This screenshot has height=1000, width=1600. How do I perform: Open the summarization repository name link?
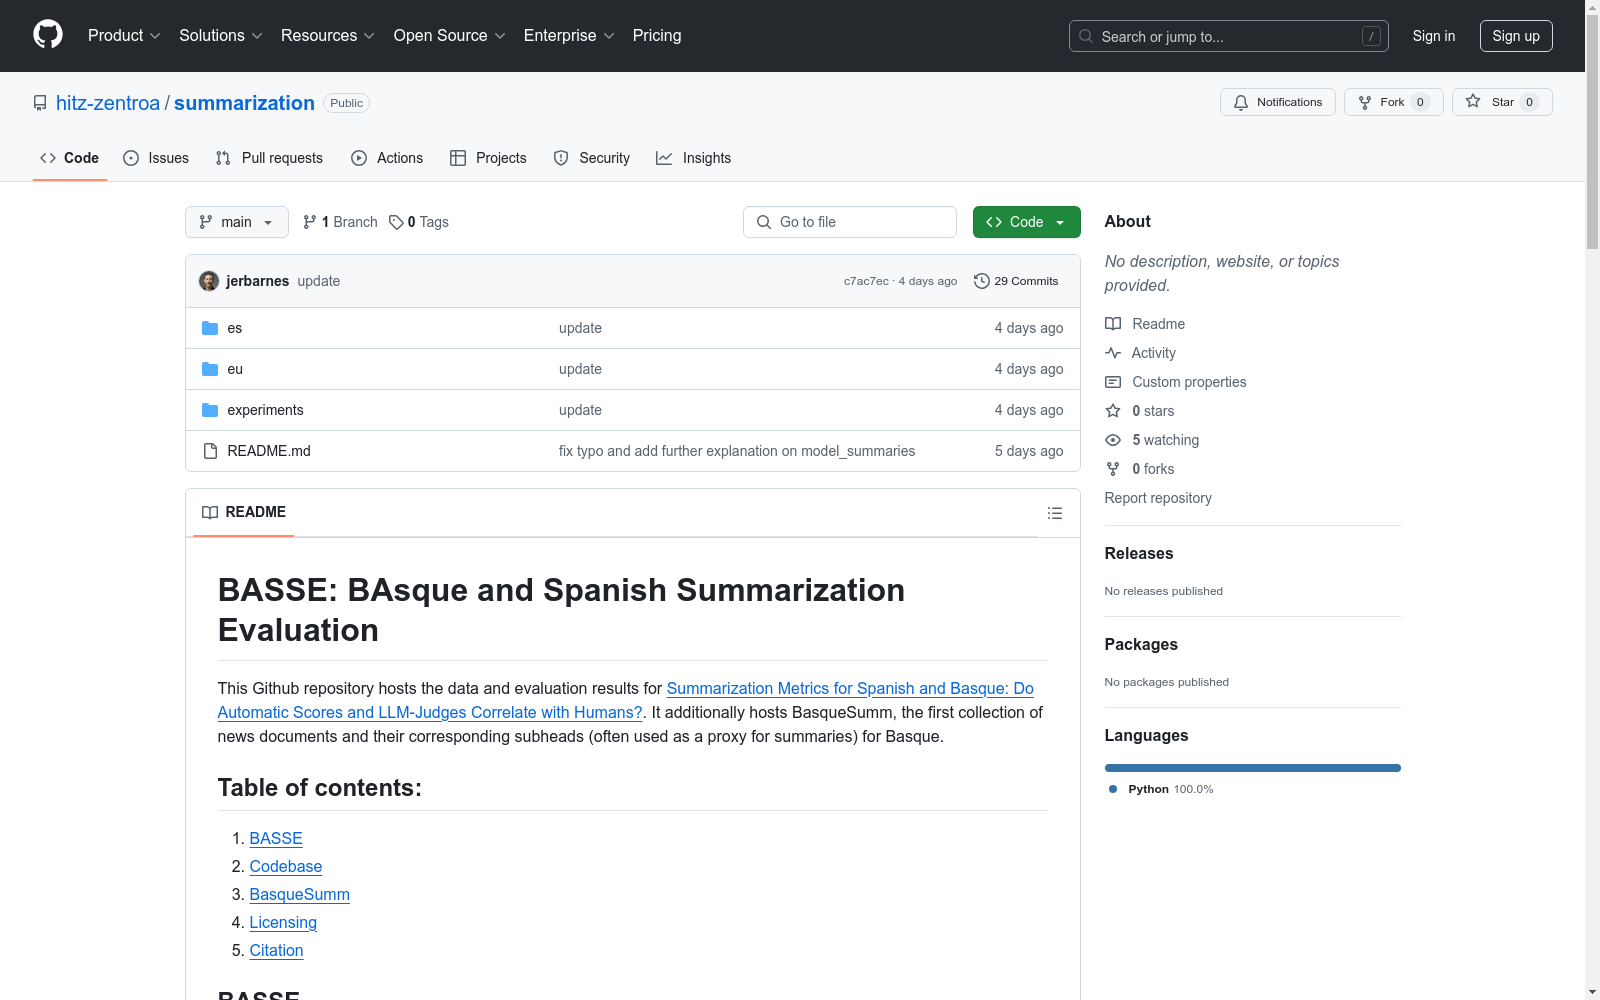point(244,103)
